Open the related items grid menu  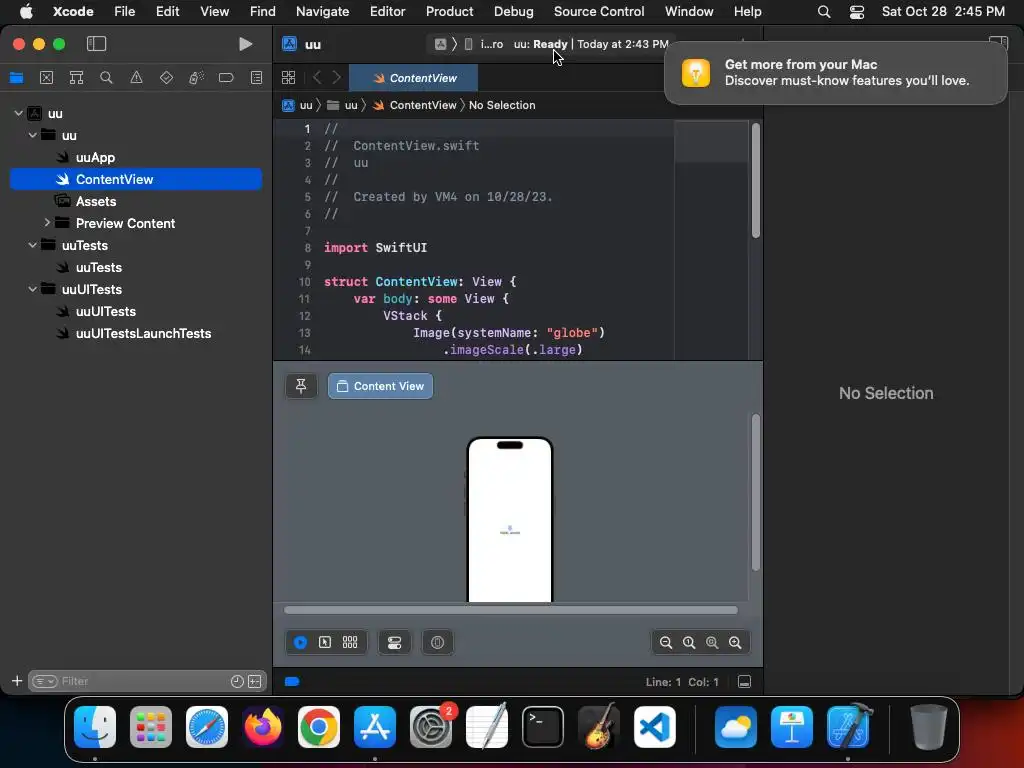288,78
